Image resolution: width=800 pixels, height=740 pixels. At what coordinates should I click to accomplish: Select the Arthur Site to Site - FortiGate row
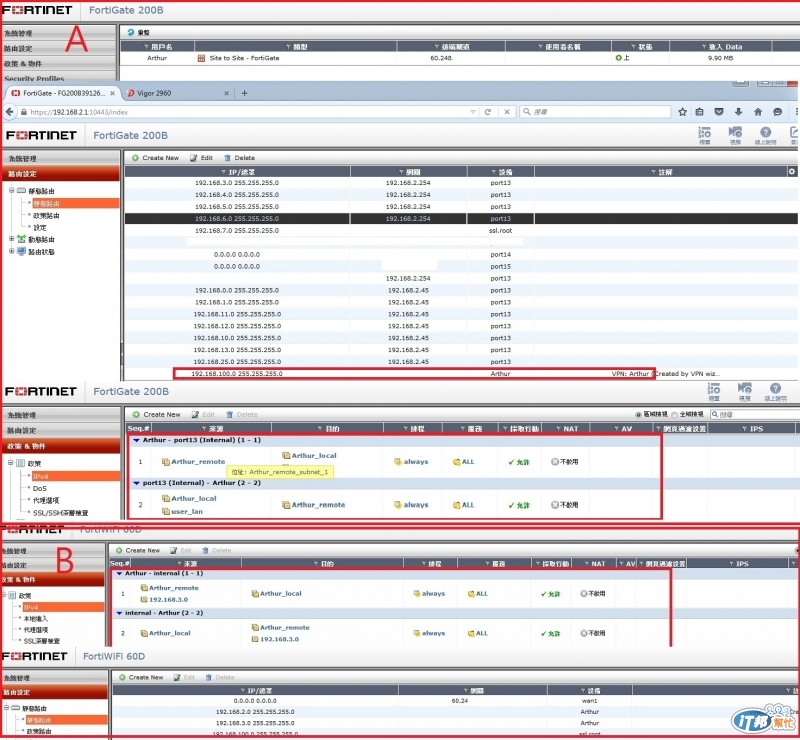[x=459, y=58]
